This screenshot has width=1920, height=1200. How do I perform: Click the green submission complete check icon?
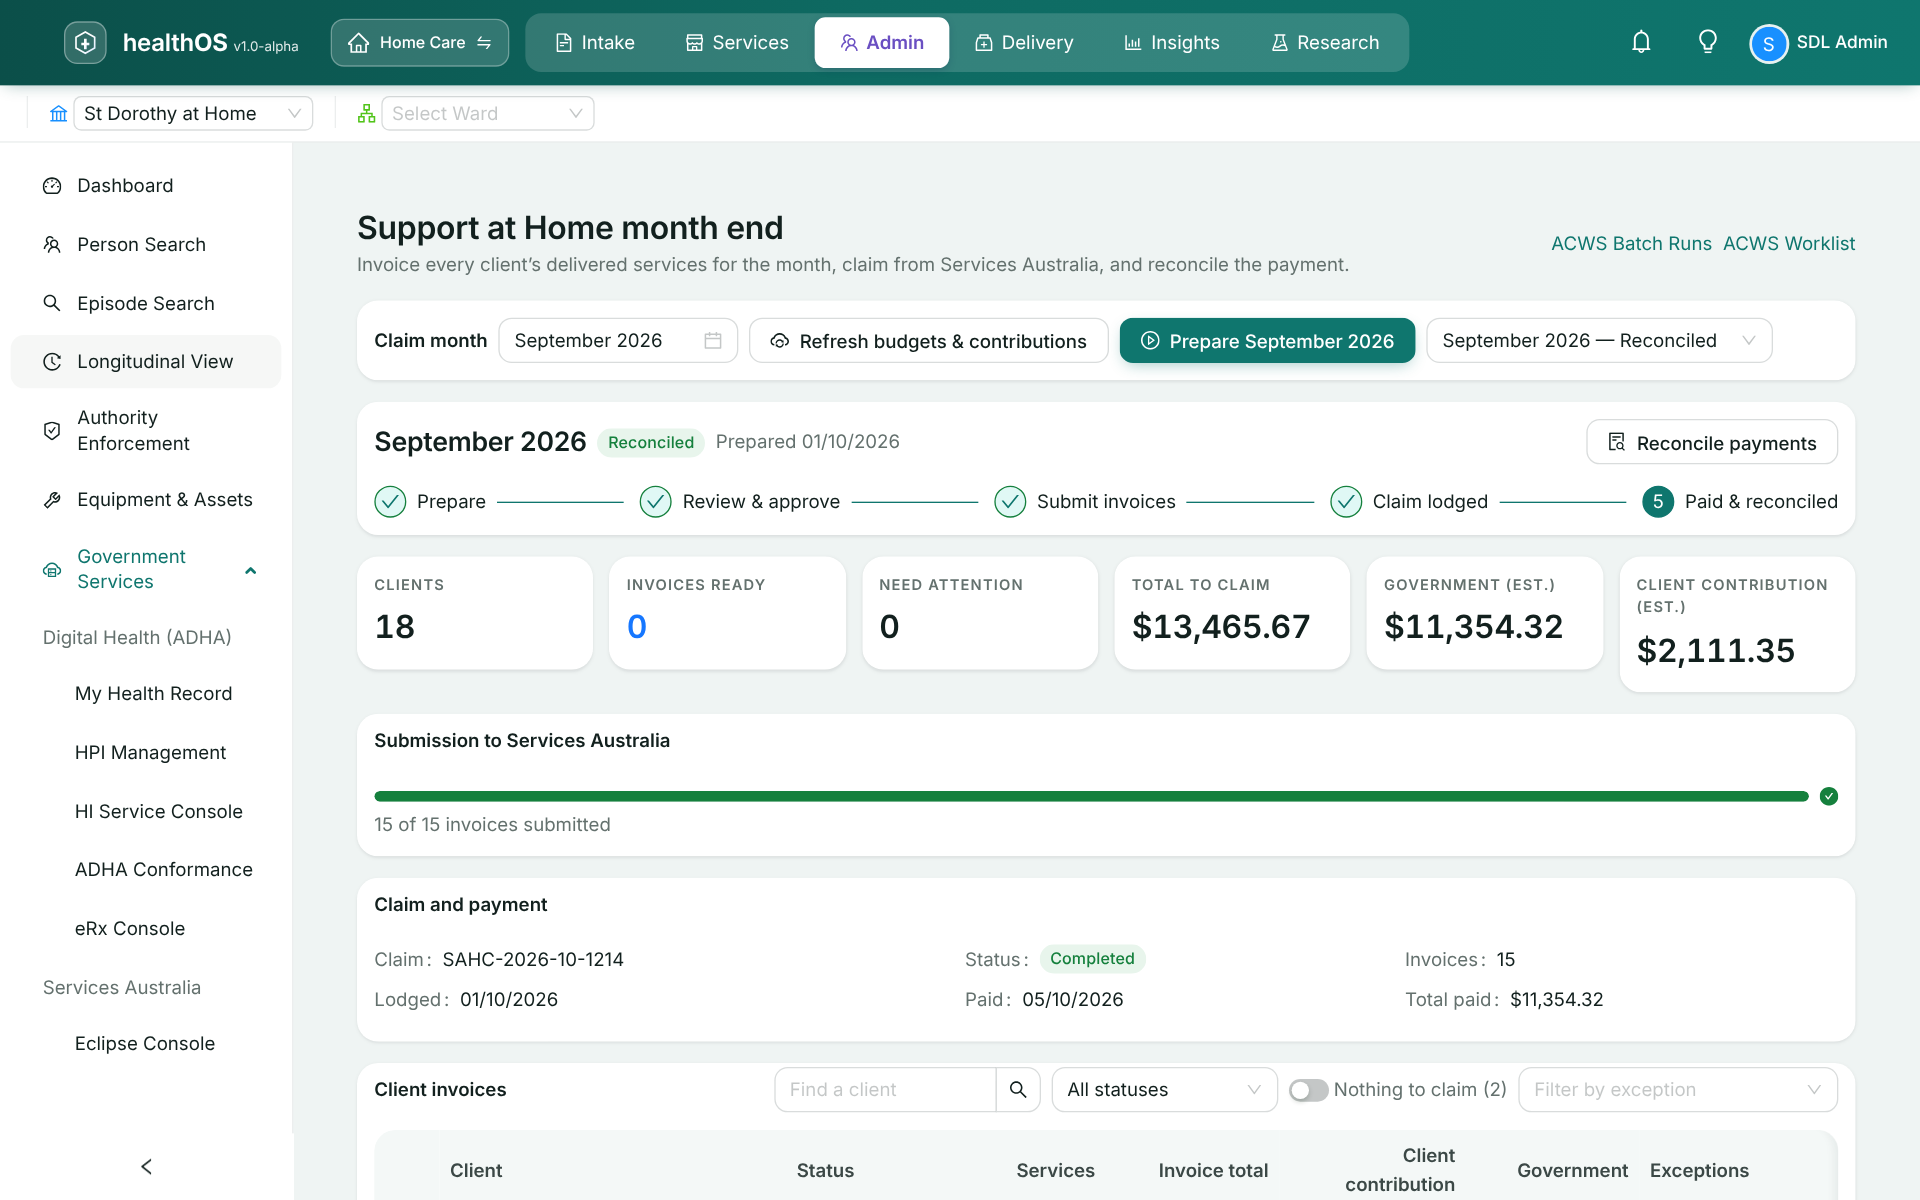pos(1829,796)
